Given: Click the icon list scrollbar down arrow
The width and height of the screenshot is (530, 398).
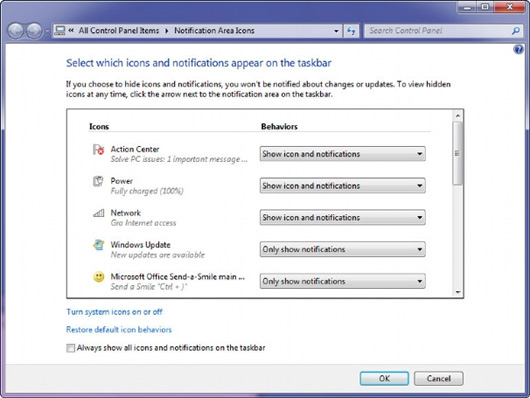Looking at the screenshot, I should (458, 292).
